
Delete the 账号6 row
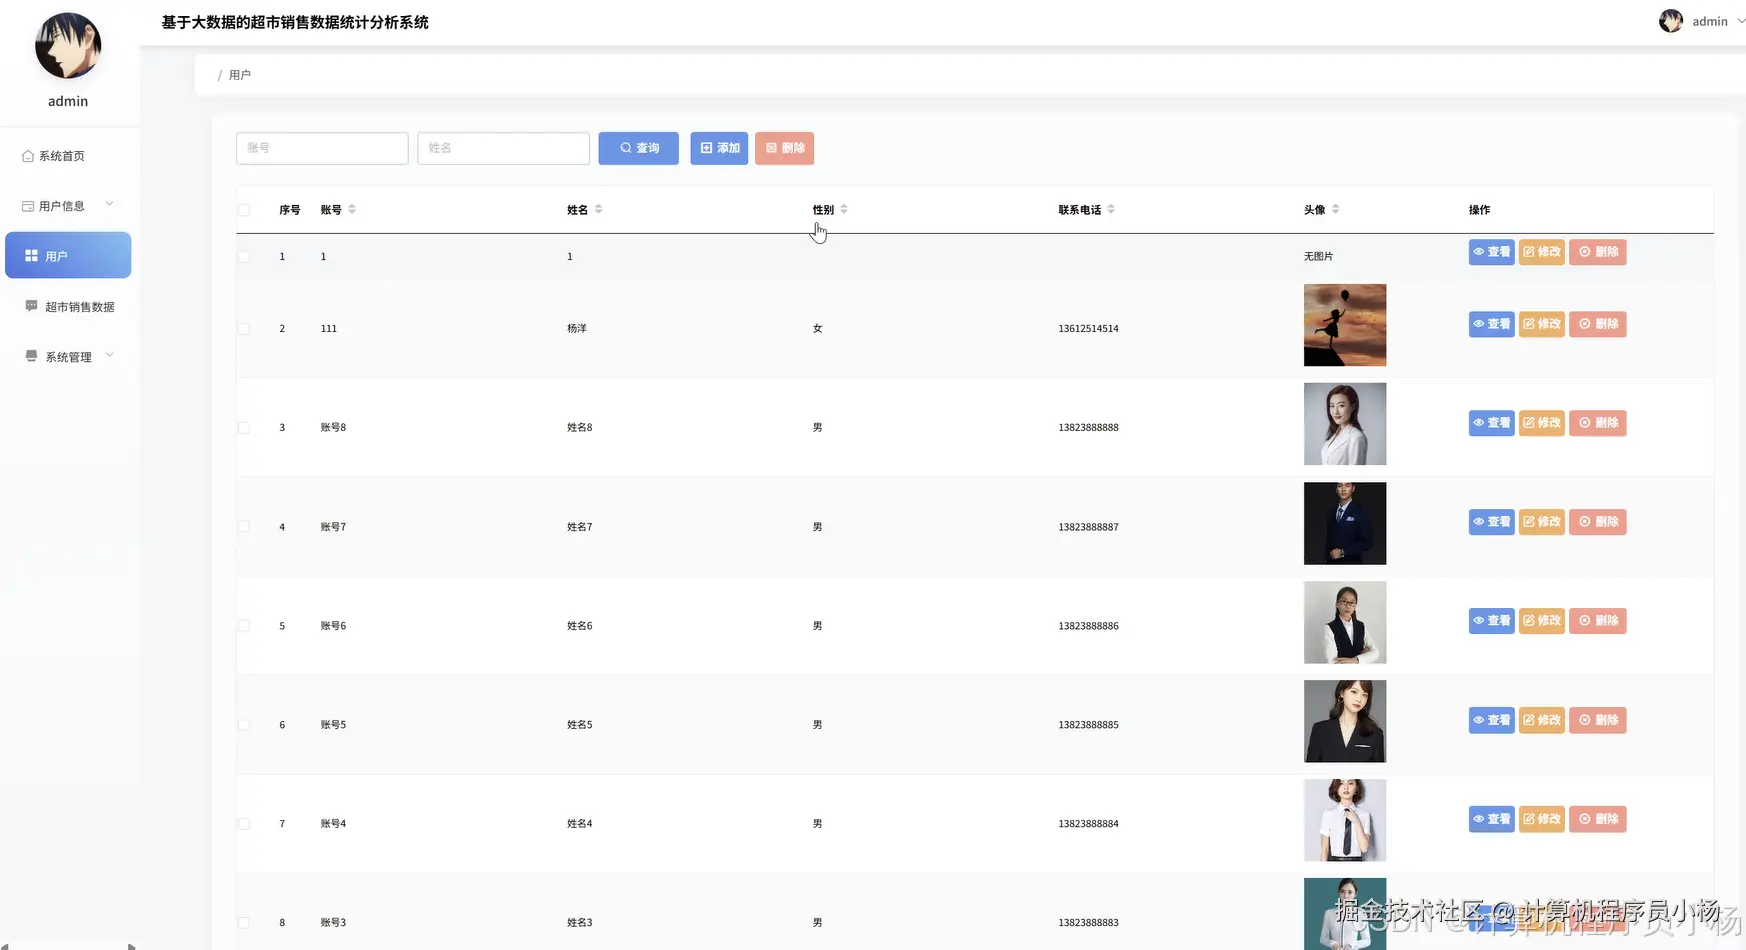click(x=1597, y=621)
